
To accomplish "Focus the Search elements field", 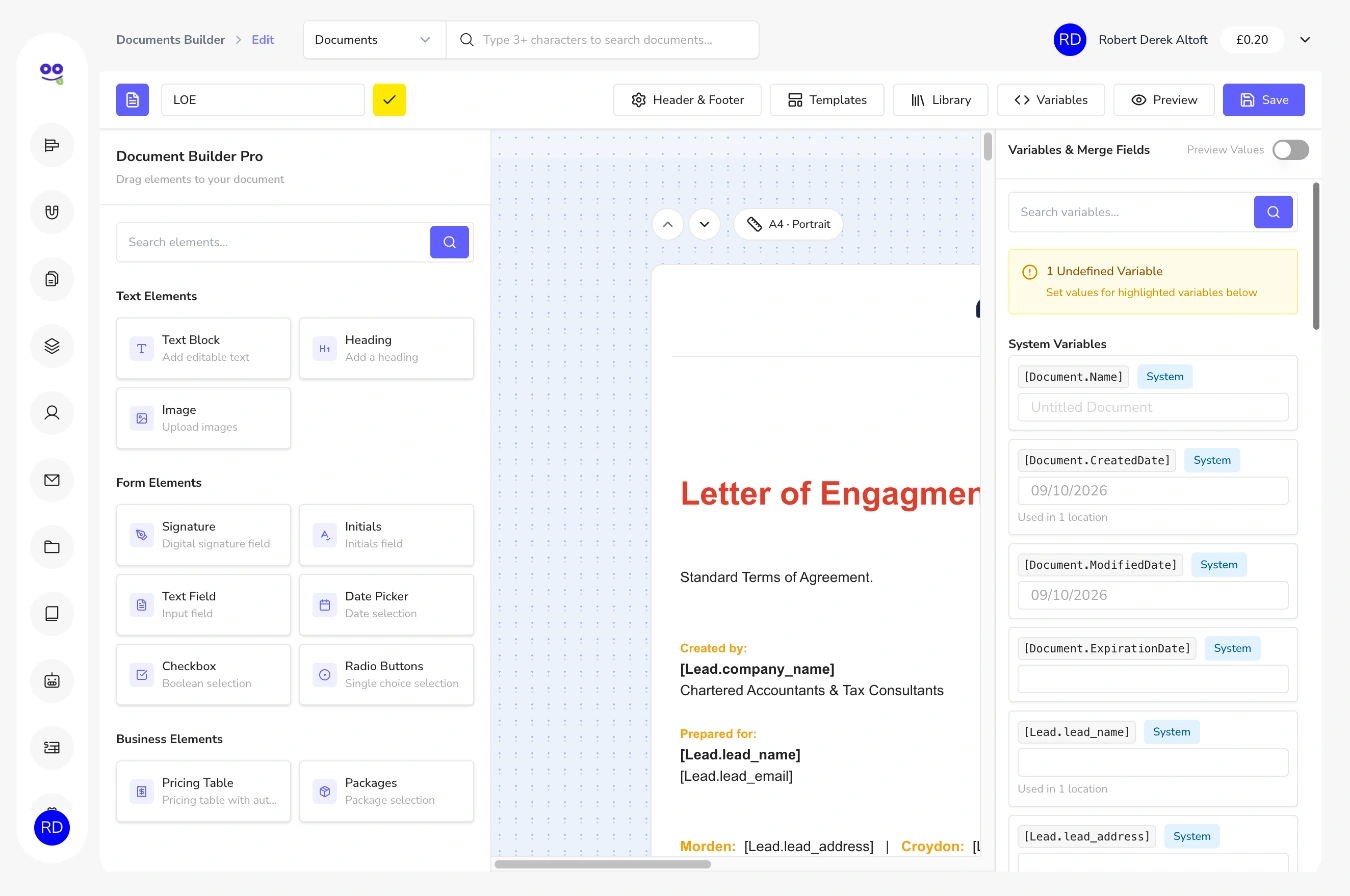I will click(273, 242).
